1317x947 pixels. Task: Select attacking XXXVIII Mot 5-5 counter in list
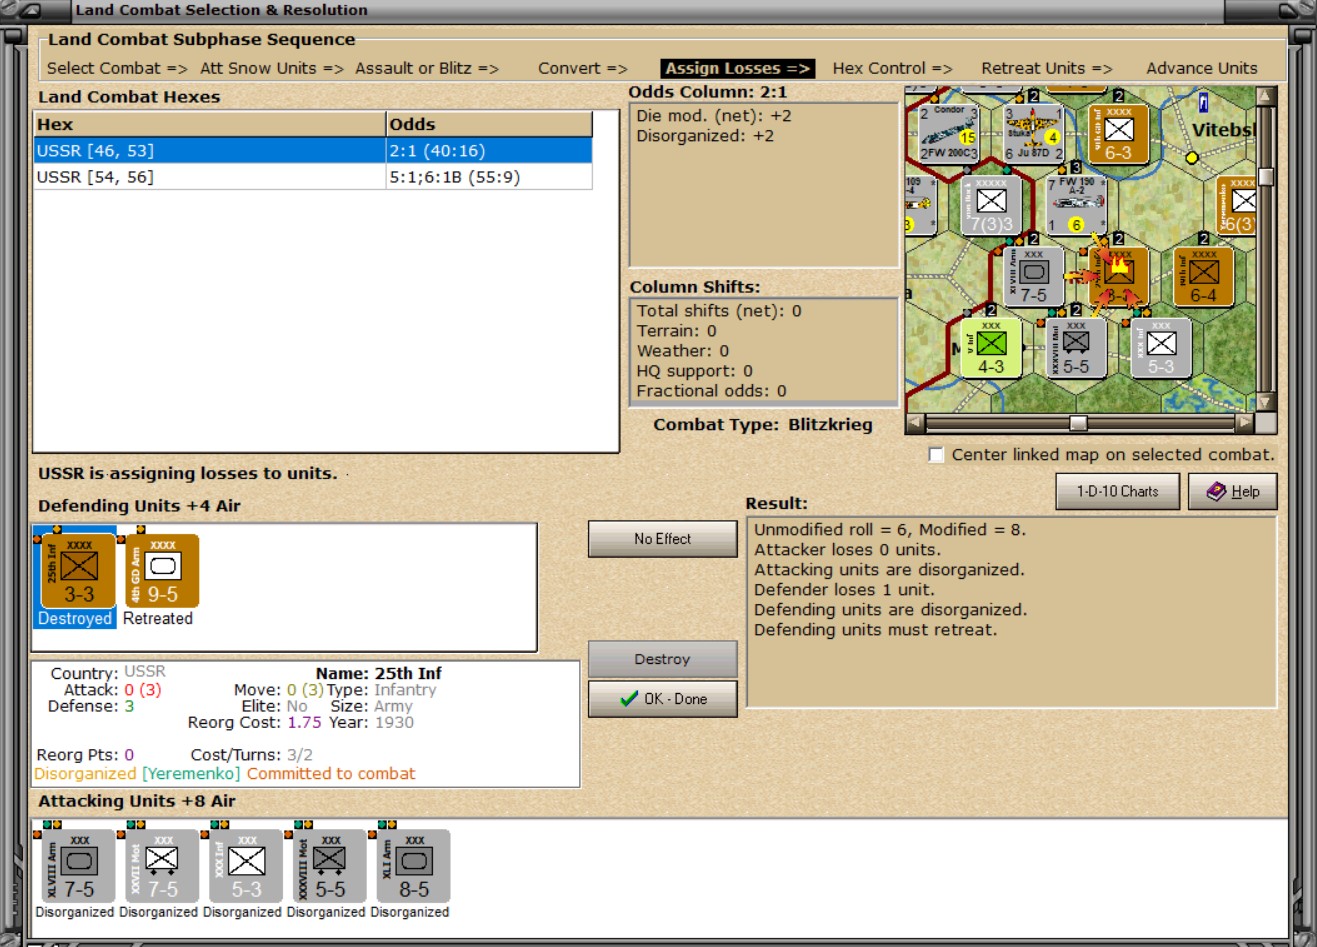coord(330,867)
